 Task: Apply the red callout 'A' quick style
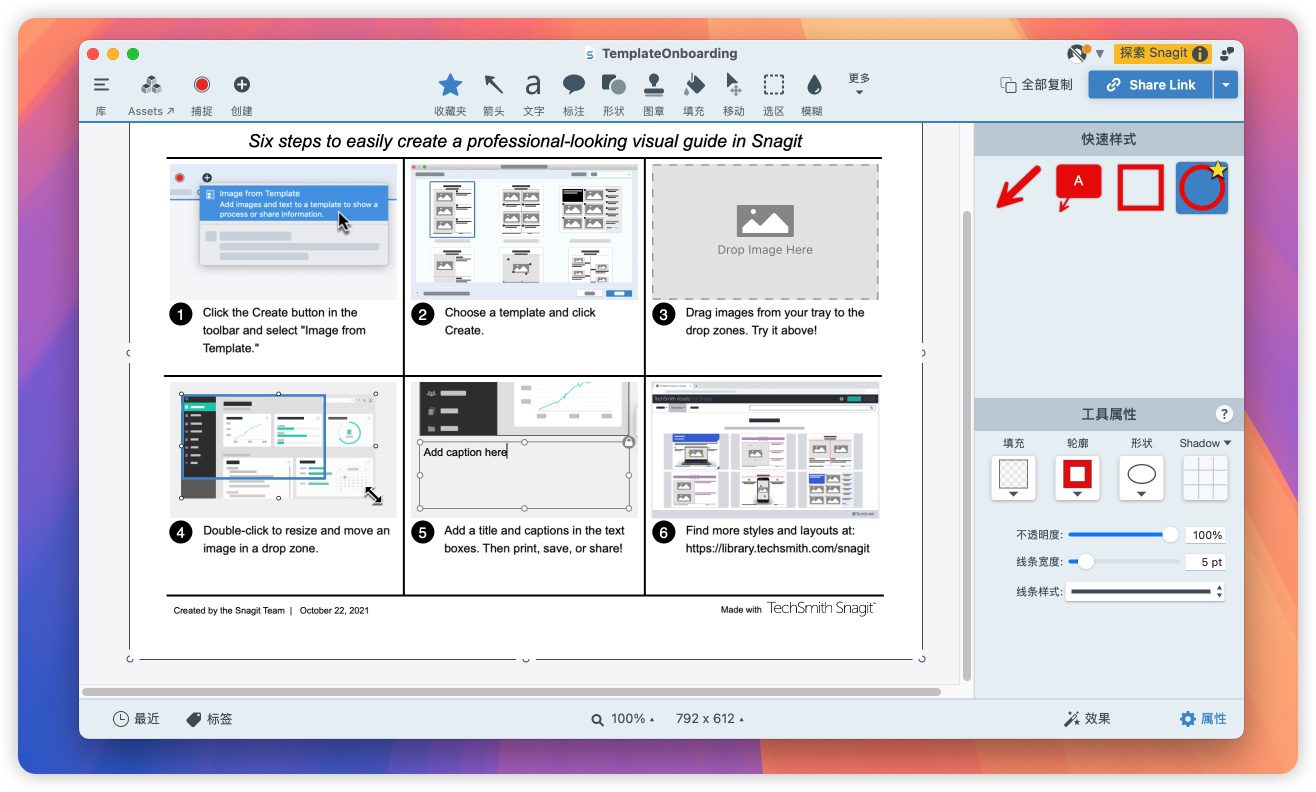[x=1078, y=188]
